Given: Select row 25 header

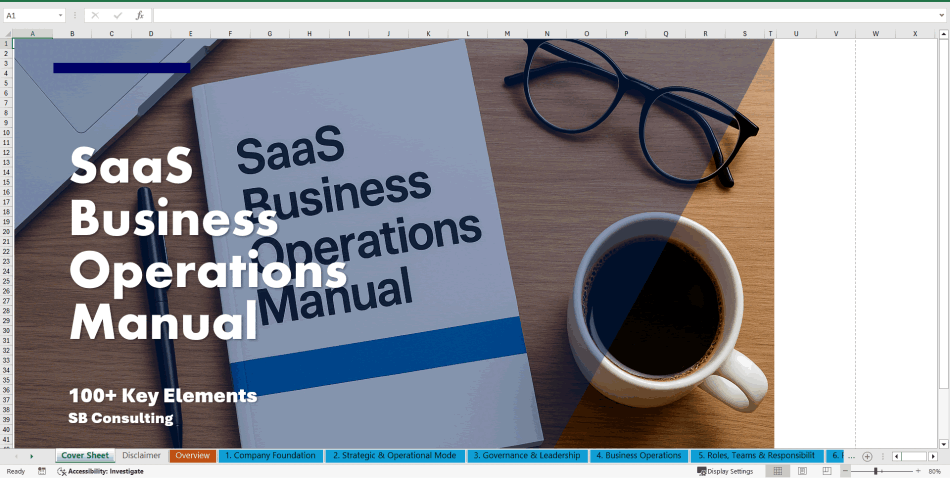Looking at the screenshot, I should pyautogui.click(x=7, y=280).
